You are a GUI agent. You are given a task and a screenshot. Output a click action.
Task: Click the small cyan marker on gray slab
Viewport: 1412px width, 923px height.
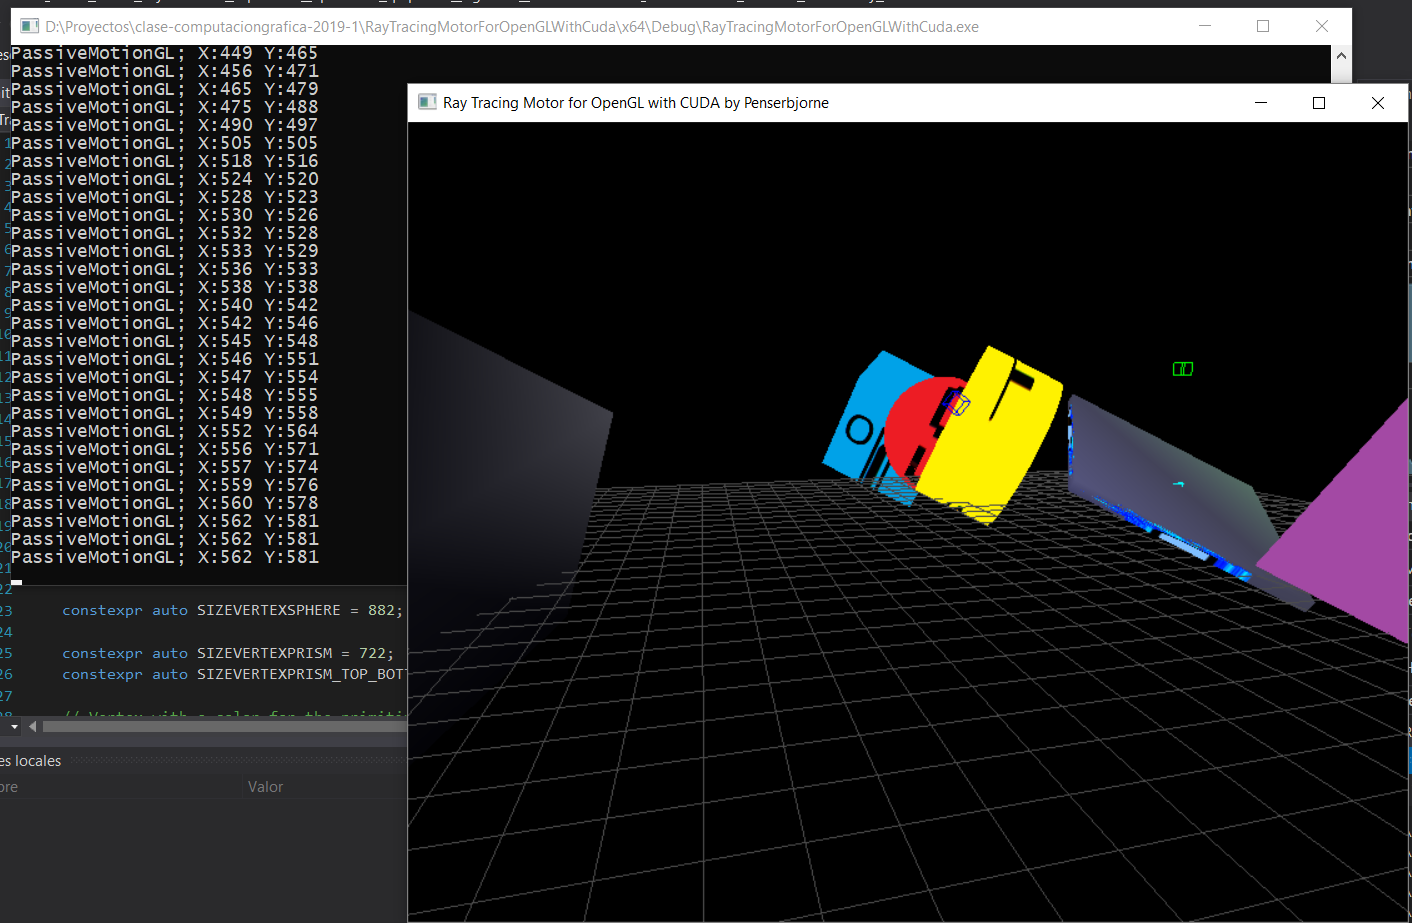(1179, 484)
